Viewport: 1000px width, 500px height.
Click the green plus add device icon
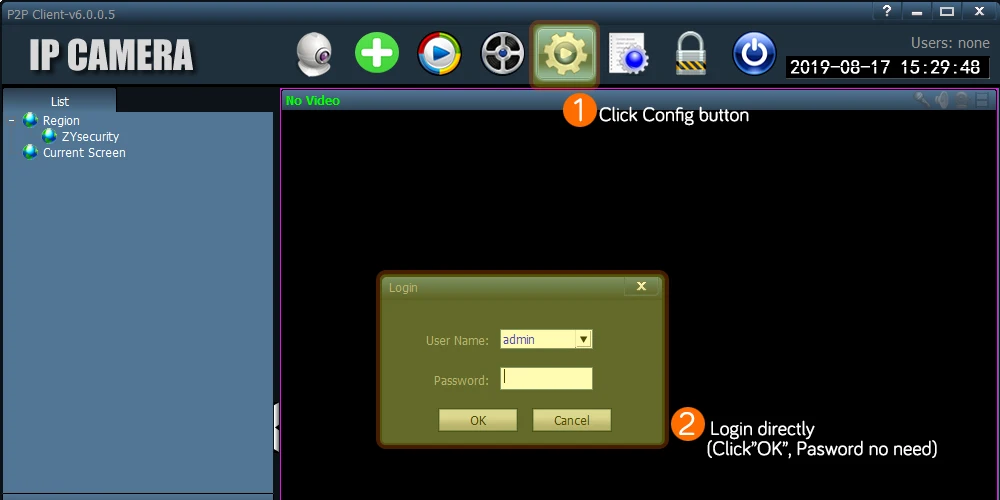pyautogui.click(x=377, y=53)
